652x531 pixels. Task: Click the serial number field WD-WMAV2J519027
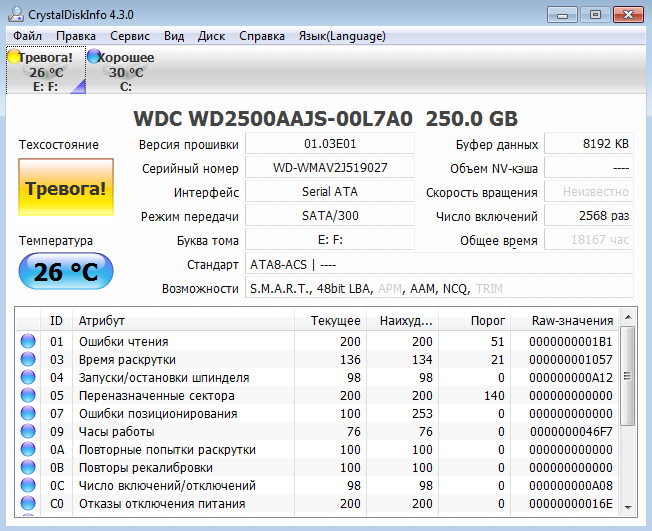point(330,168)
